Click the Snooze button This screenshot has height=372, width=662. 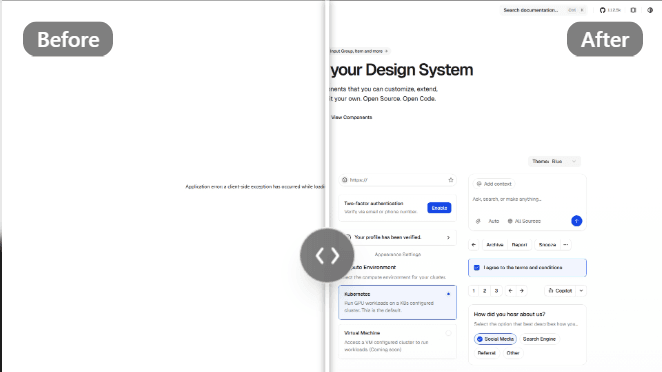(x=547, y=244)
